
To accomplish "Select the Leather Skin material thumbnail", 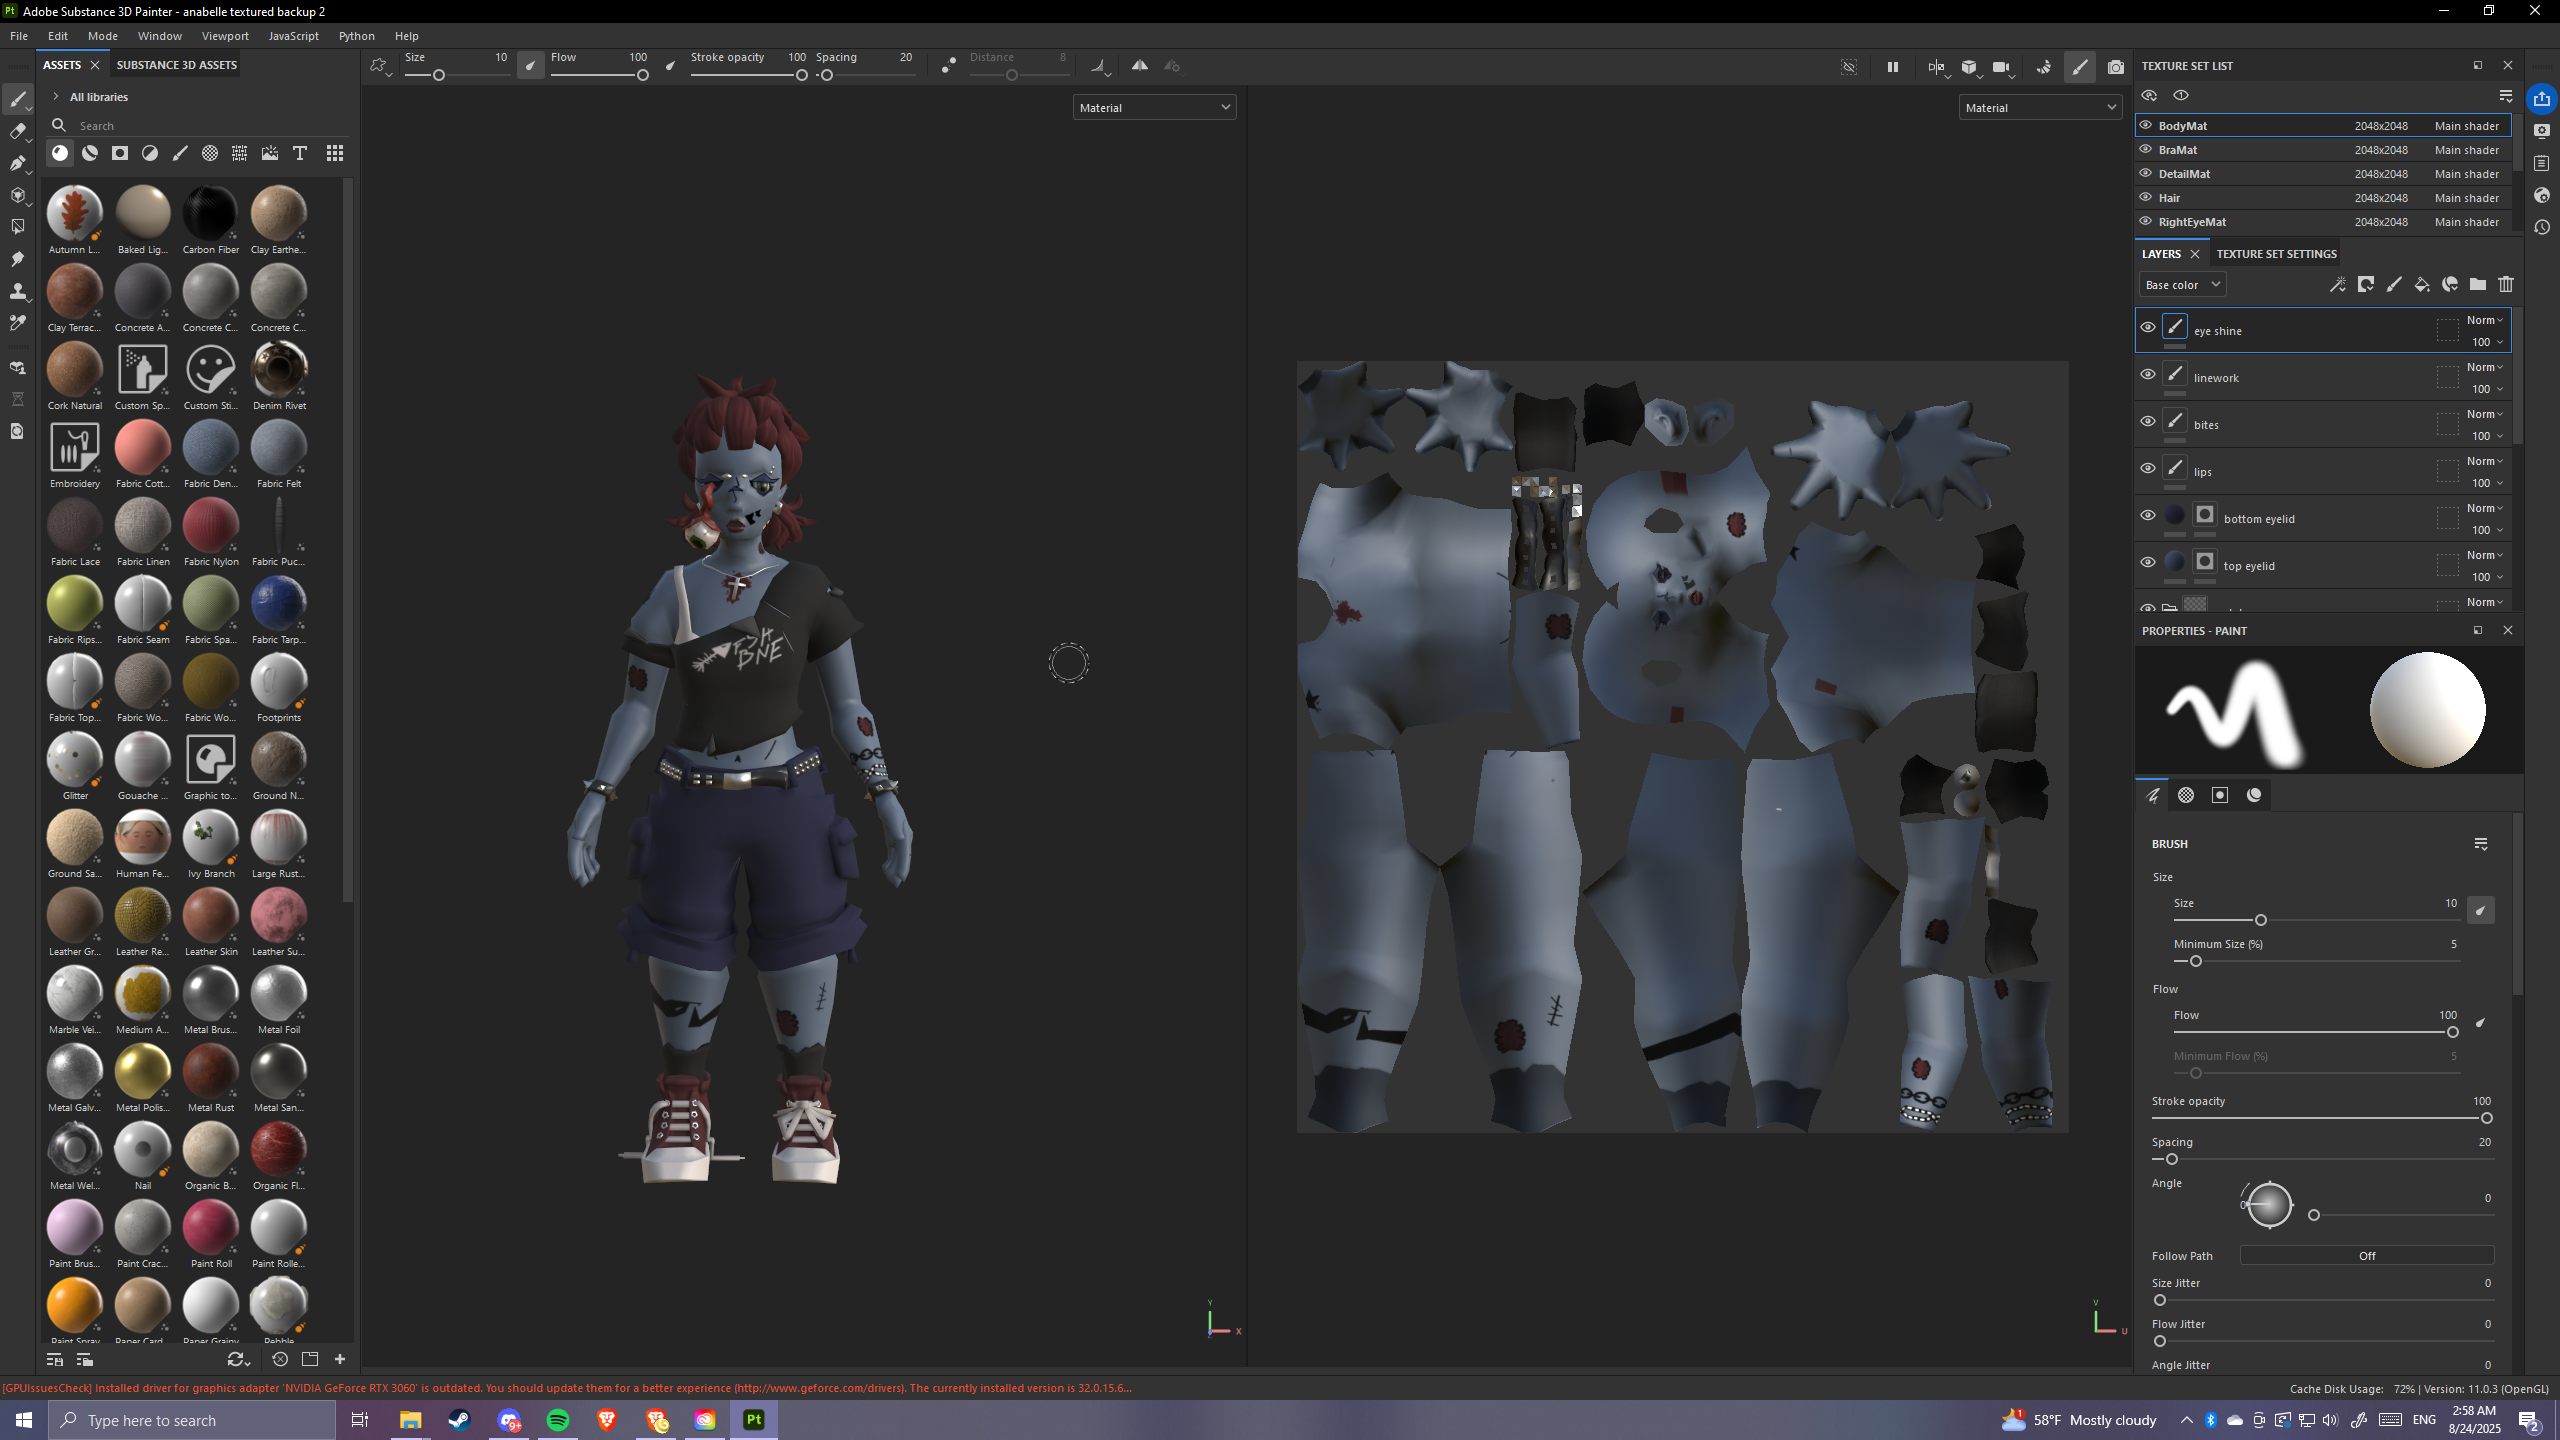I will point(211,916).
